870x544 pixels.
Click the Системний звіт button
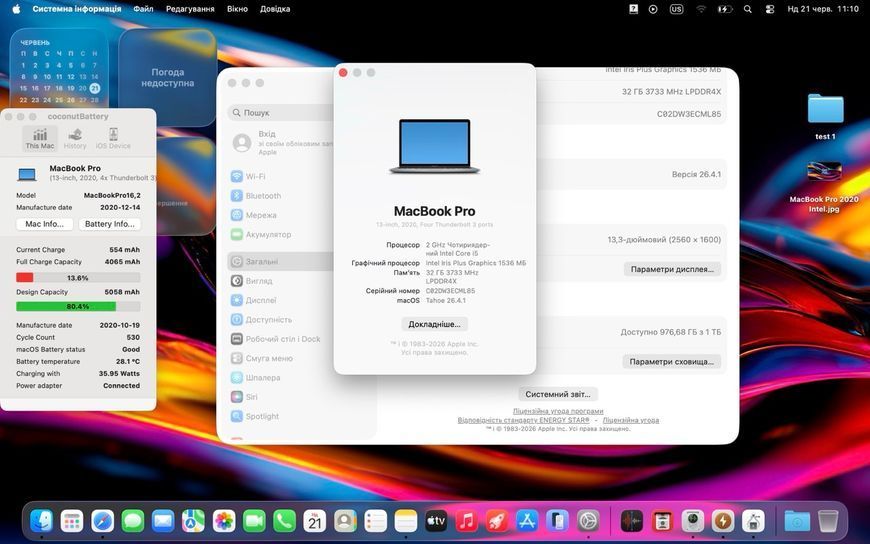click(558, 394)
